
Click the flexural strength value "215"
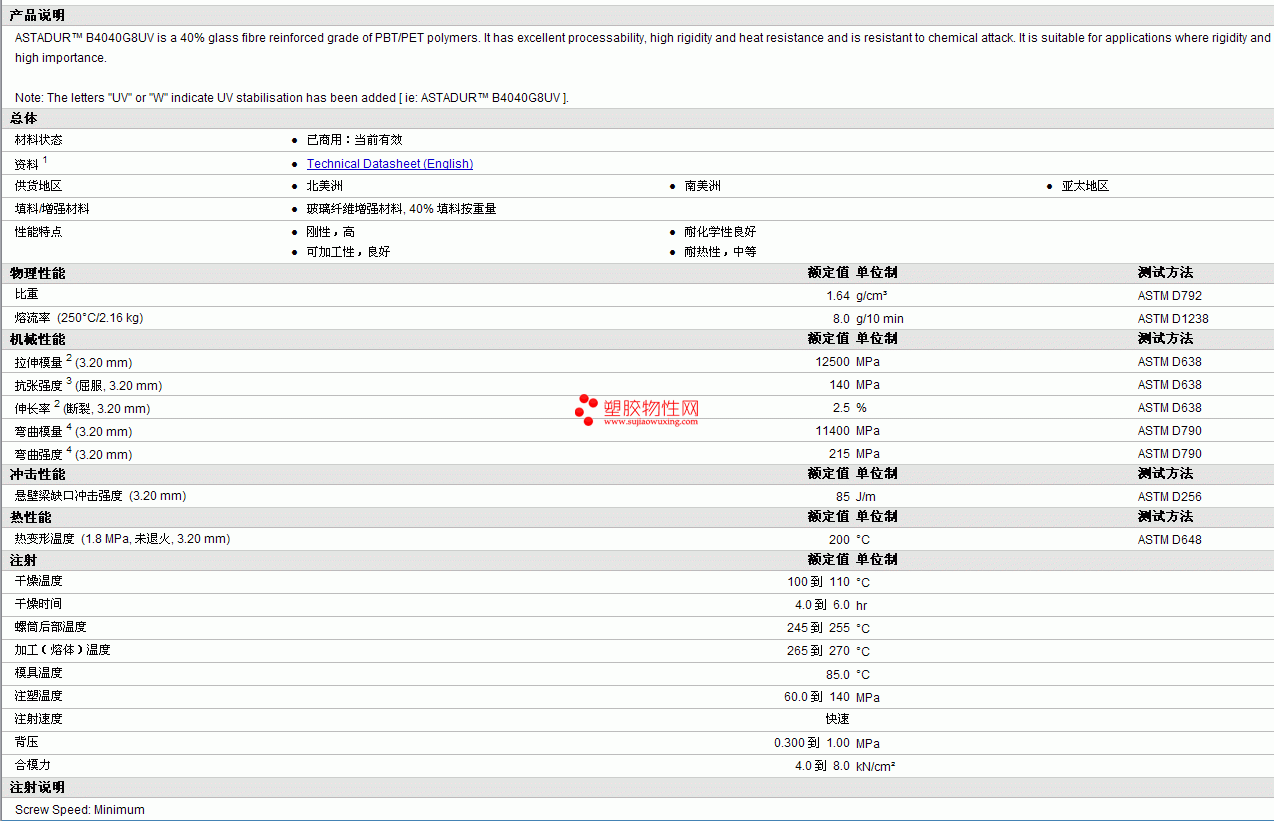839,454
